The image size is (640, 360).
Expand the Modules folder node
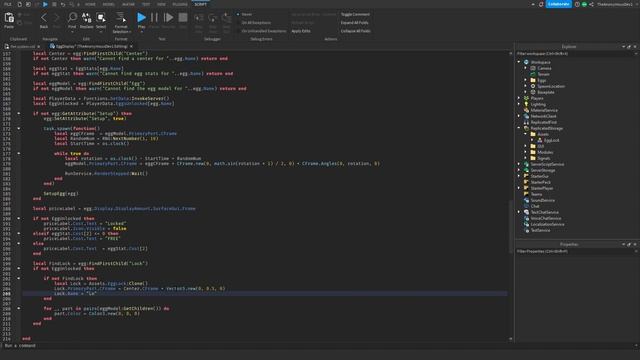pos(526,152)
